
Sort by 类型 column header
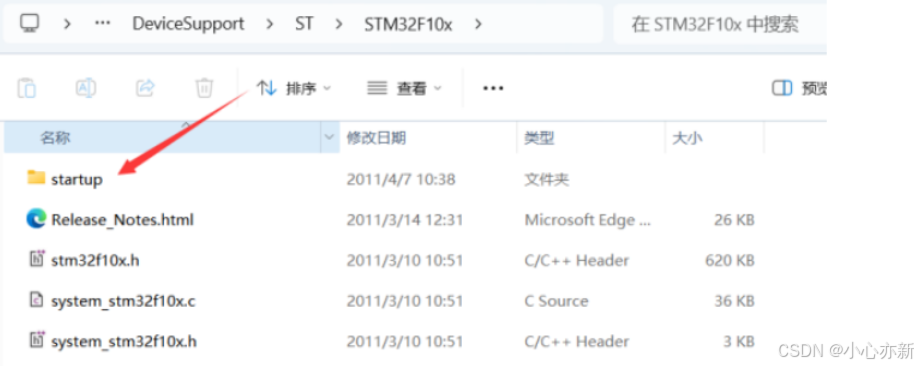click(x=539, y=138)
